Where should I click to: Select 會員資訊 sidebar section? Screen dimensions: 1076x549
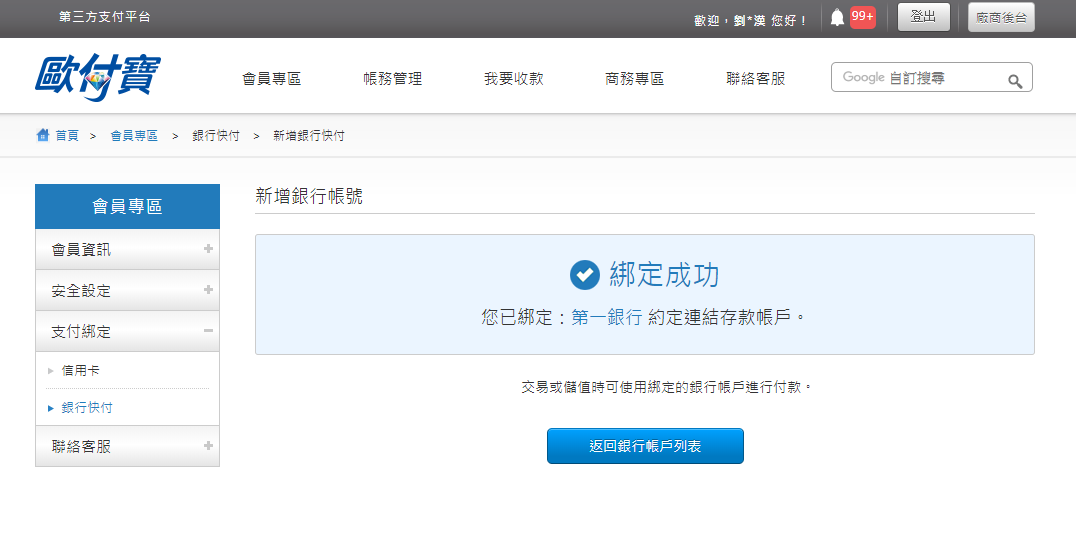127,249
